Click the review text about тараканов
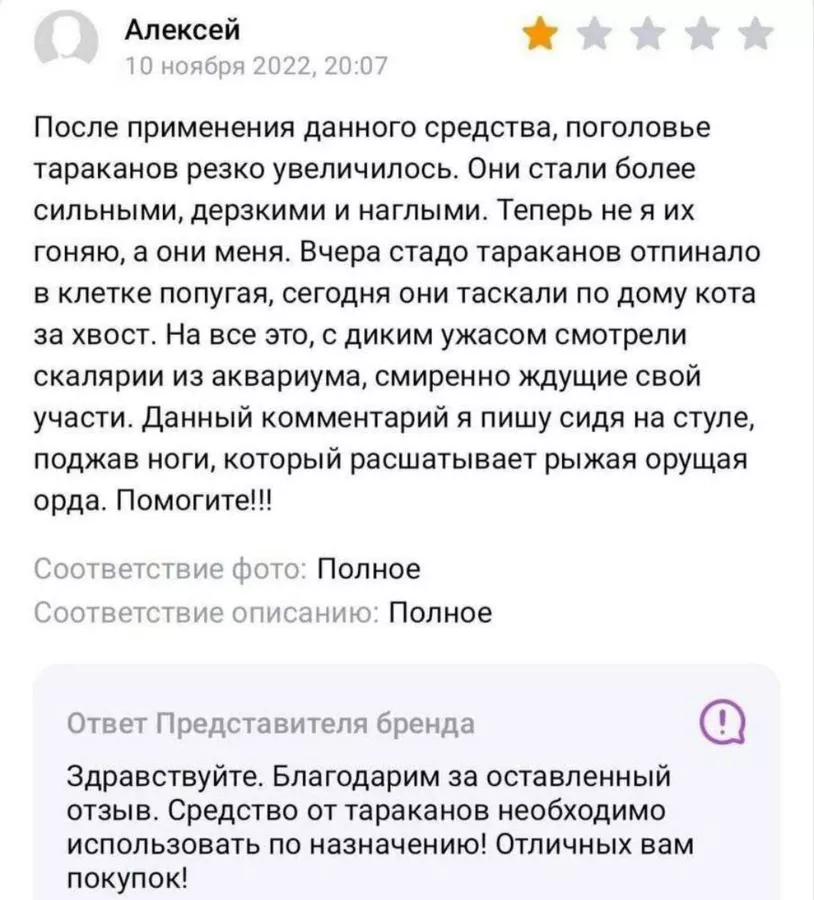 coord(396,314)
